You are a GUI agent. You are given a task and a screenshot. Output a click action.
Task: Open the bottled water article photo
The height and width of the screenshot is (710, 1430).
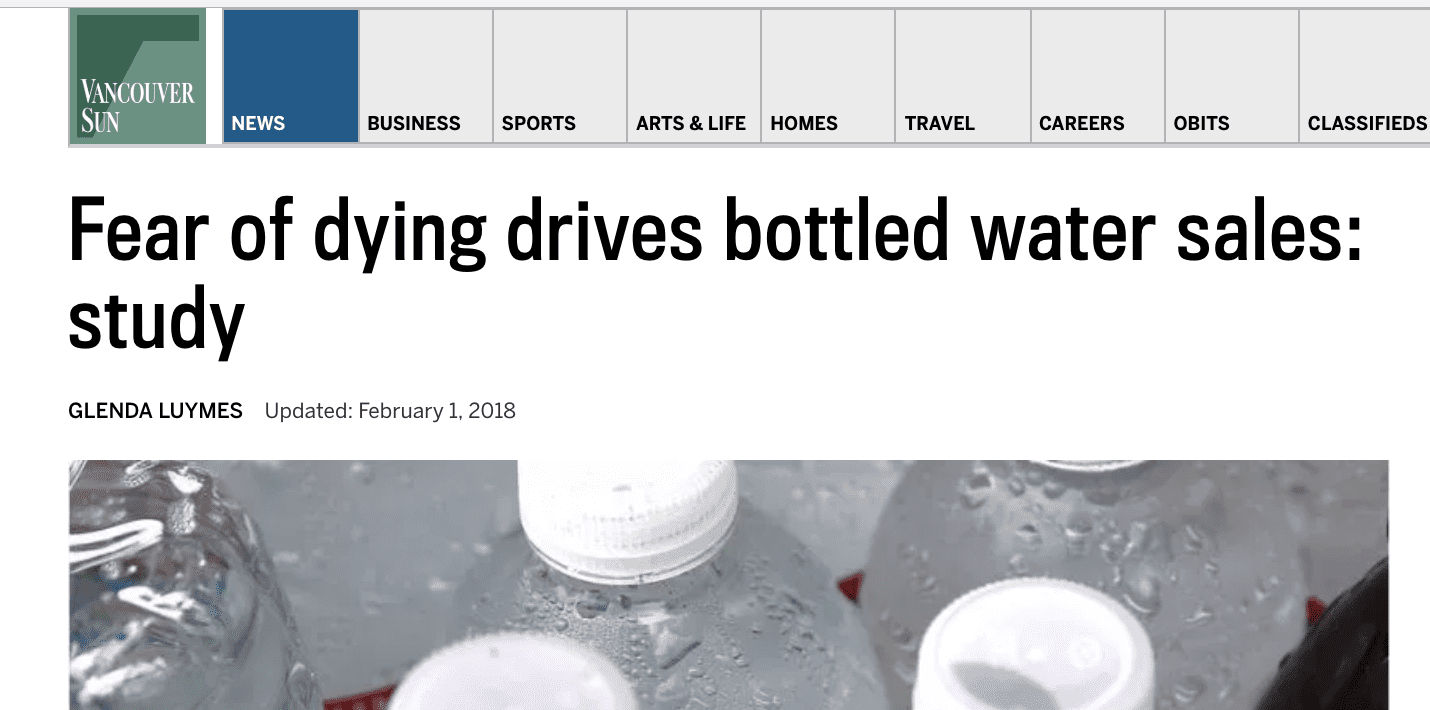729,585
